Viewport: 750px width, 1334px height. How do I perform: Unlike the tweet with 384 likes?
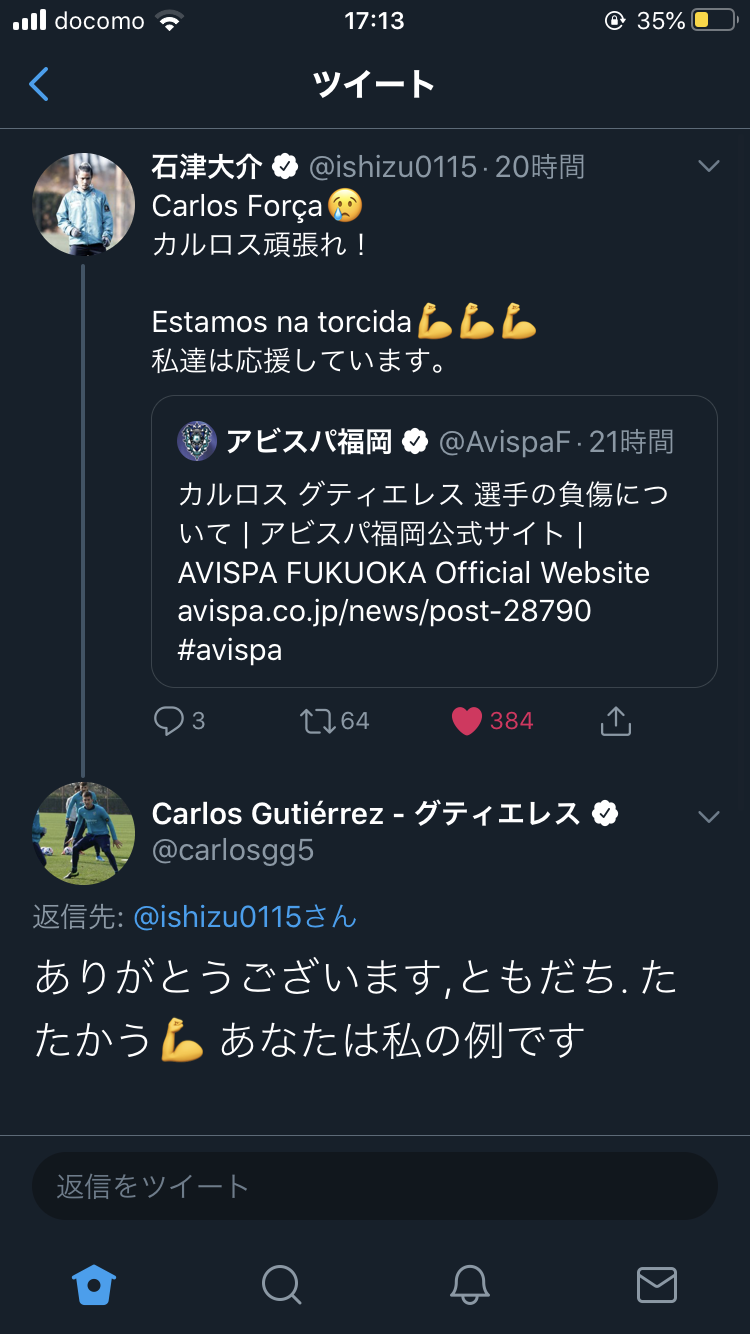pos(467,721)
